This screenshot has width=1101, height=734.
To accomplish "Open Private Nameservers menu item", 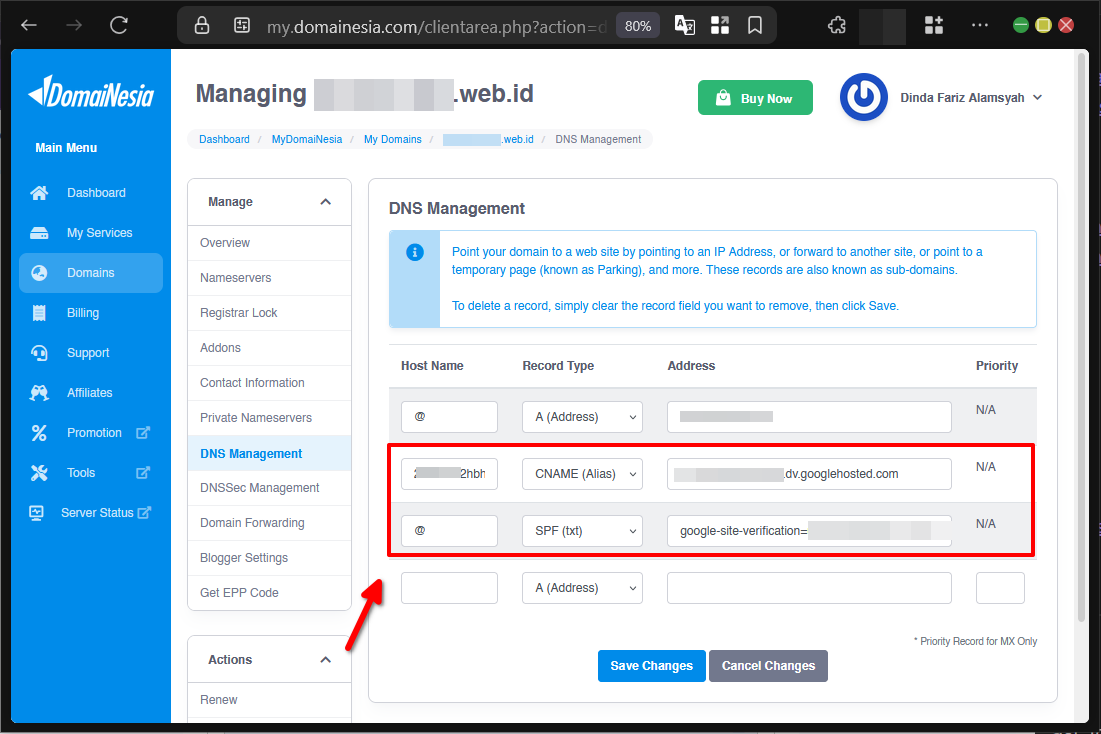I will [270, 418].
